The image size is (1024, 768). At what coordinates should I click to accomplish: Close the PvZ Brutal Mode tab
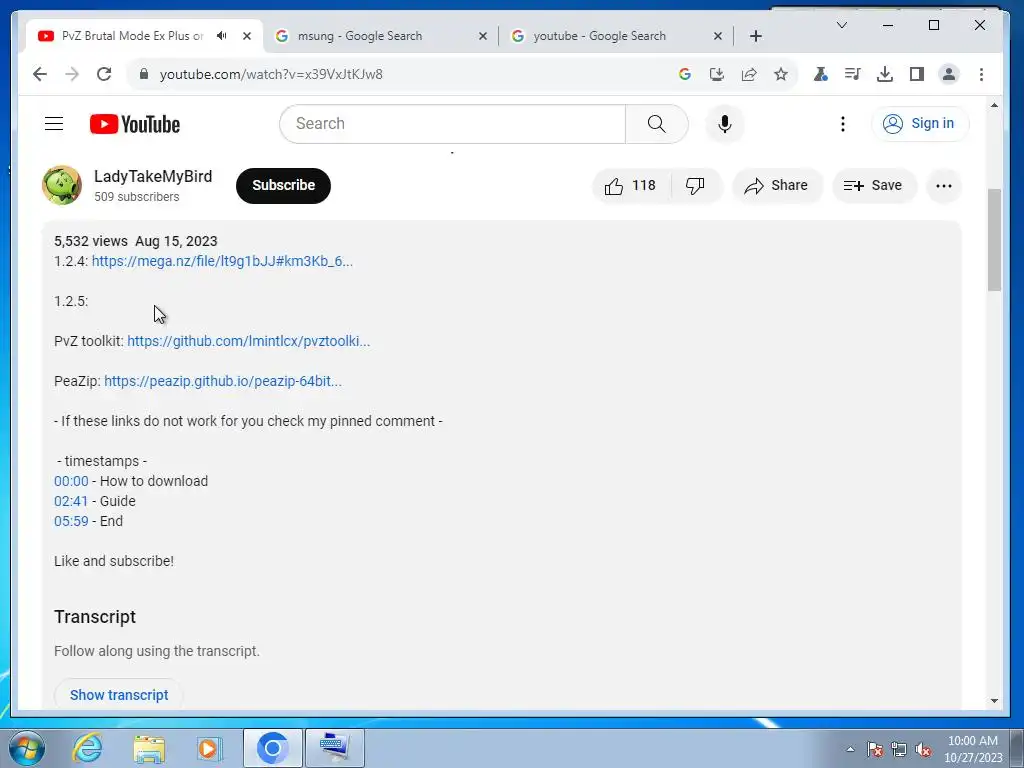tap(247, 36)
